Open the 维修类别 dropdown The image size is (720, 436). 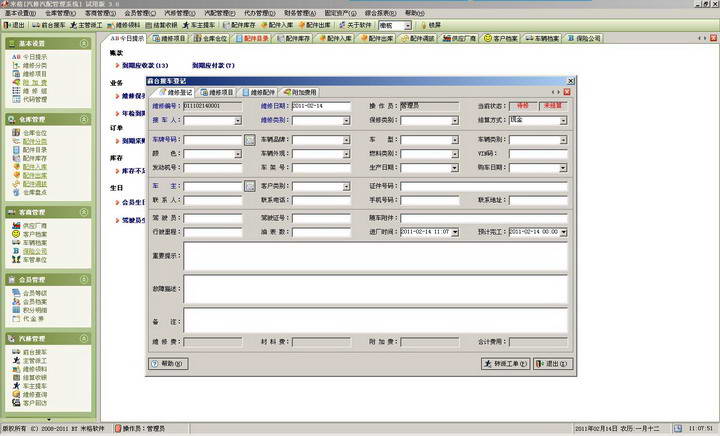346,121
